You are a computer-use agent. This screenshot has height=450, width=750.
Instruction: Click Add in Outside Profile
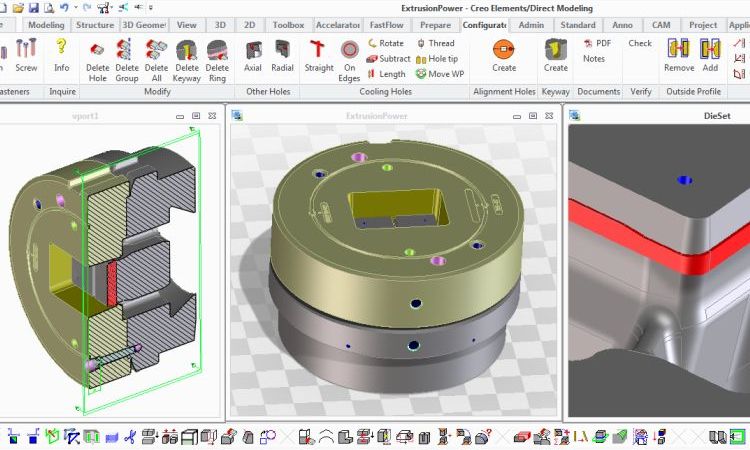(x=710, y=56)
